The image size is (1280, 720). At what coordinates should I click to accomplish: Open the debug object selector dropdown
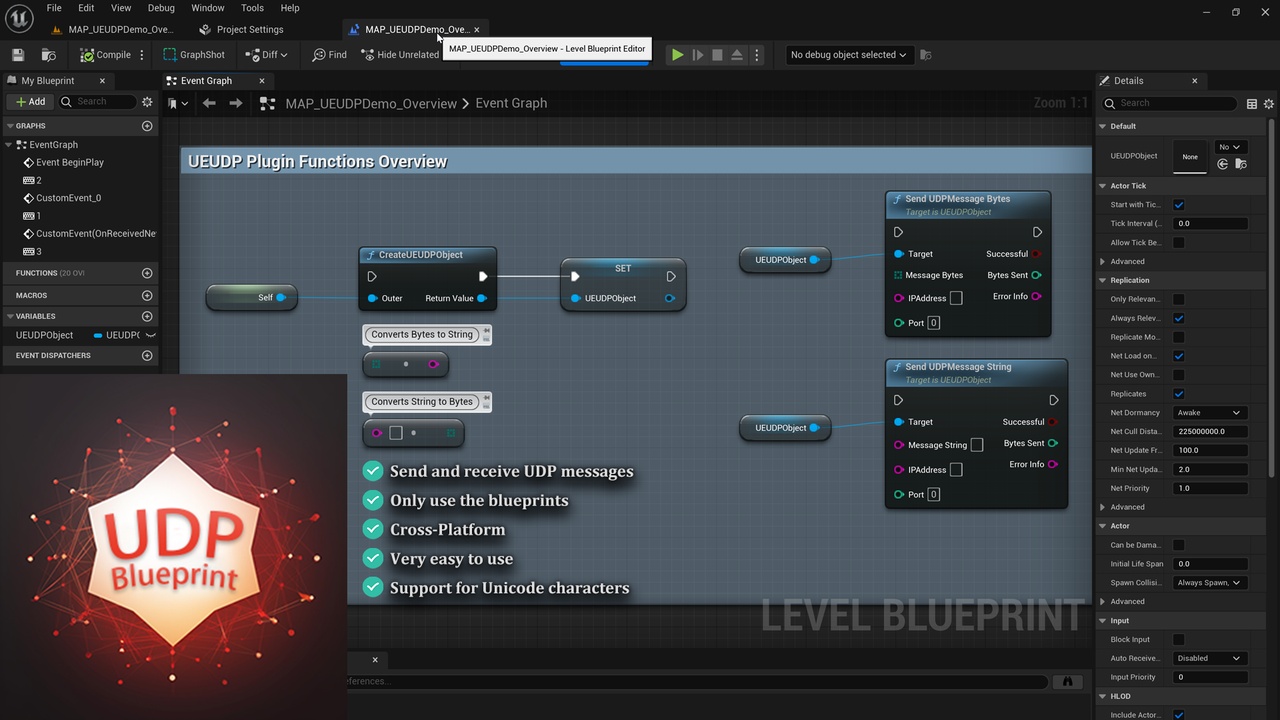[848, 55]
